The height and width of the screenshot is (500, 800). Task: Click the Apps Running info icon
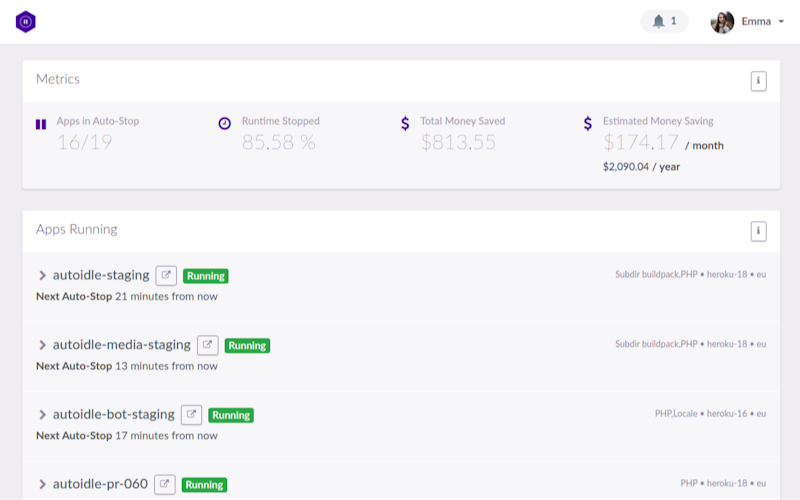(758, 231)
